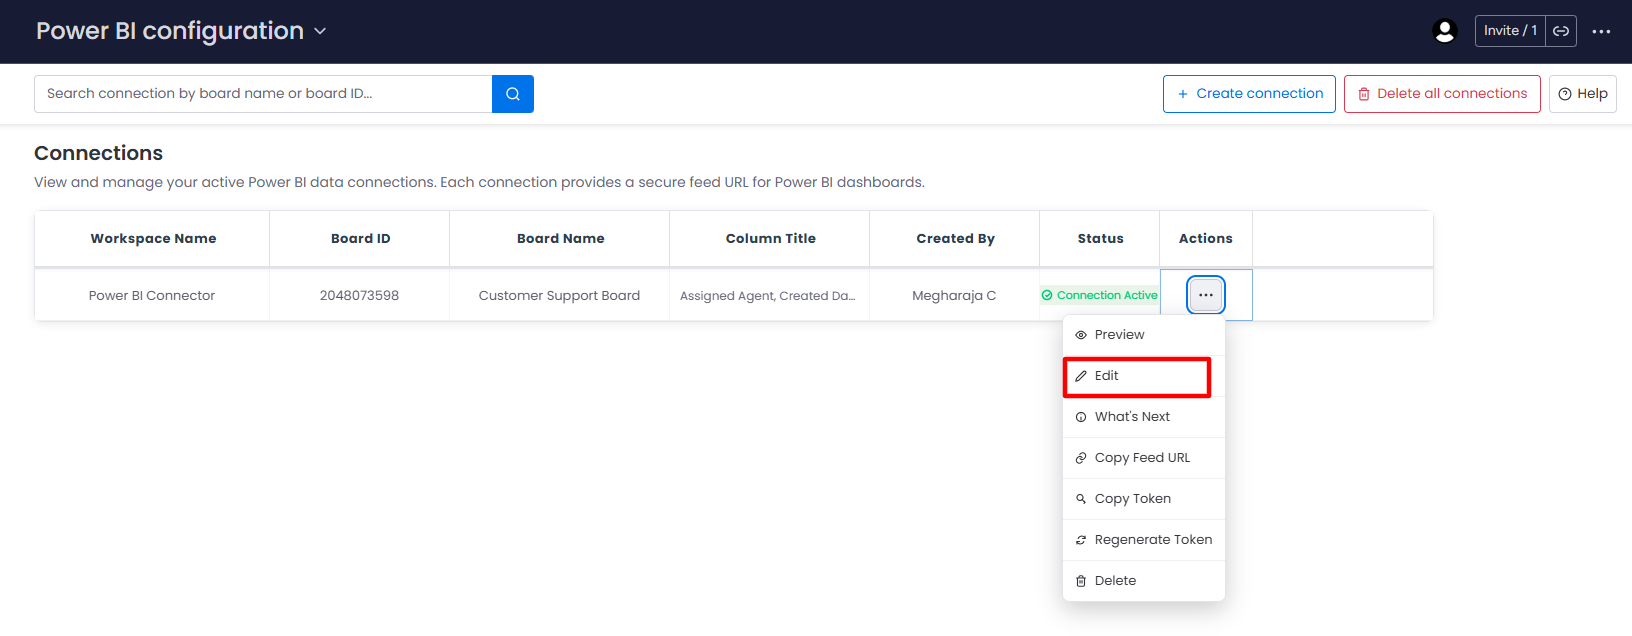Open the top-right three-dot options menu

click(x=1601, y=31)
